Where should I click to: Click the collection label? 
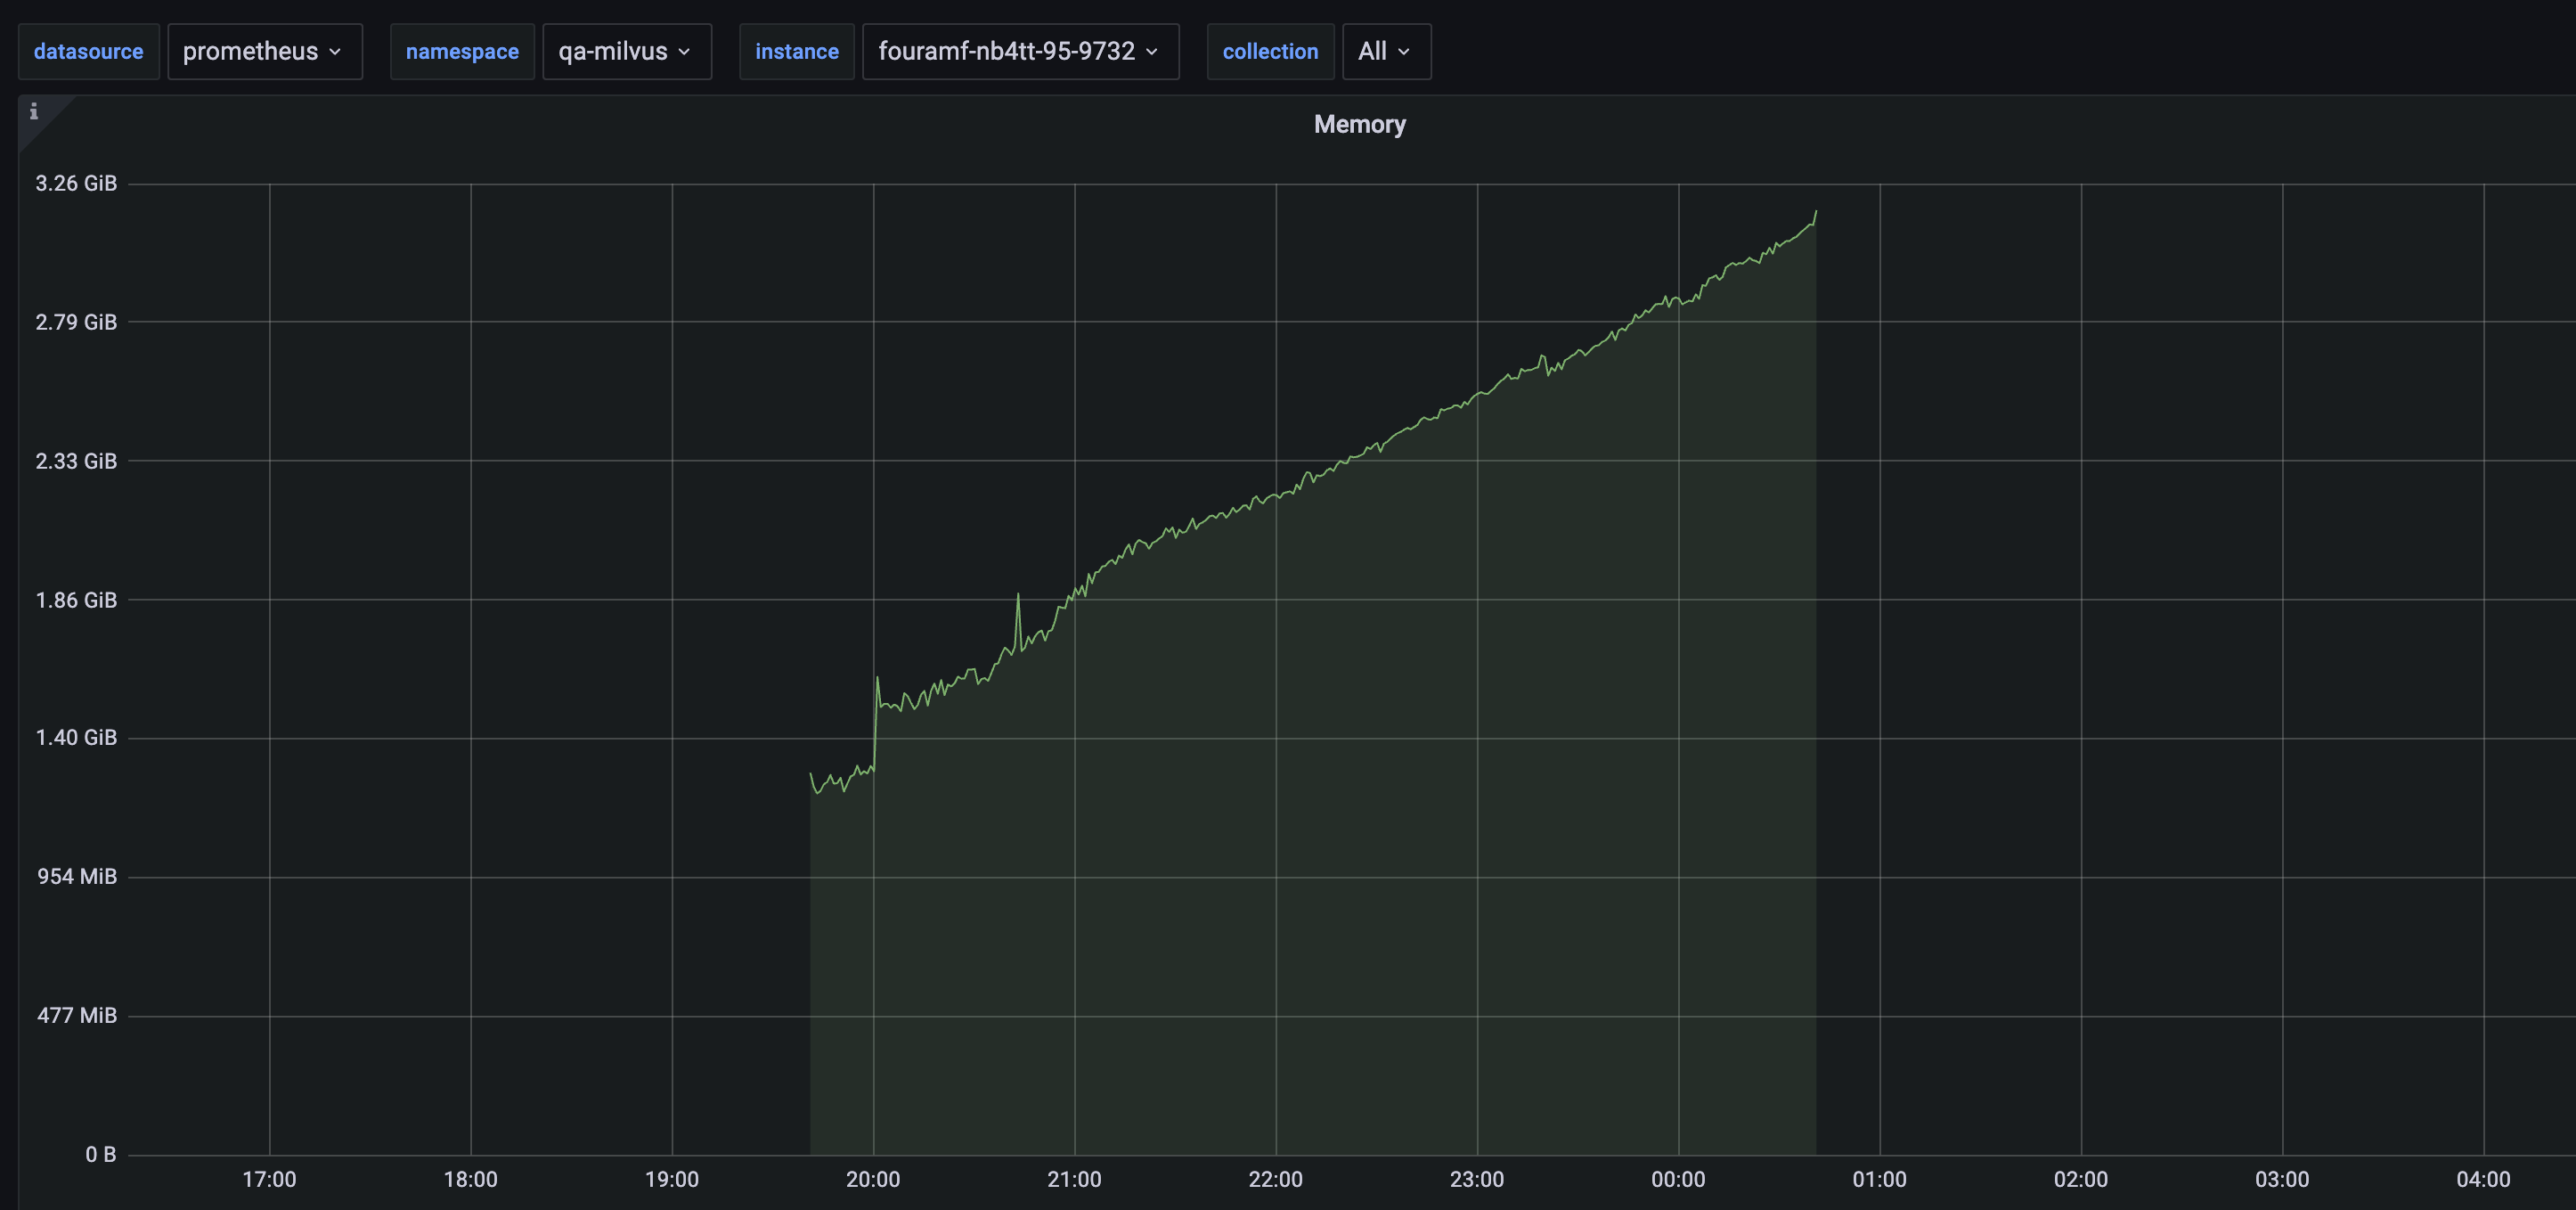pyautogui.click(x=1270, y=51)
